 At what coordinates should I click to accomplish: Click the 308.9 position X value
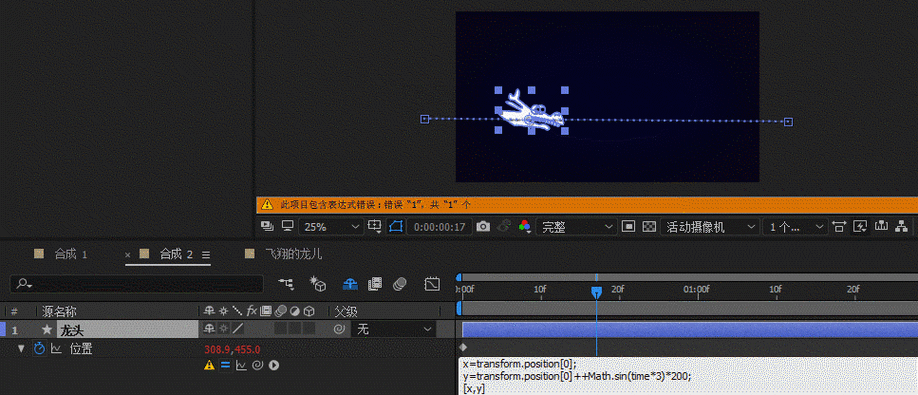click(x=216, y=350)
